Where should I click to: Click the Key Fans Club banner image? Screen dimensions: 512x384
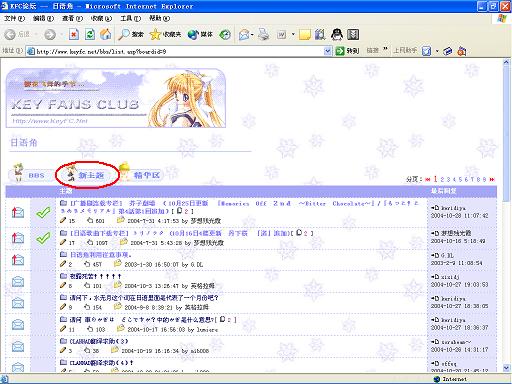[x=116, y=98]
